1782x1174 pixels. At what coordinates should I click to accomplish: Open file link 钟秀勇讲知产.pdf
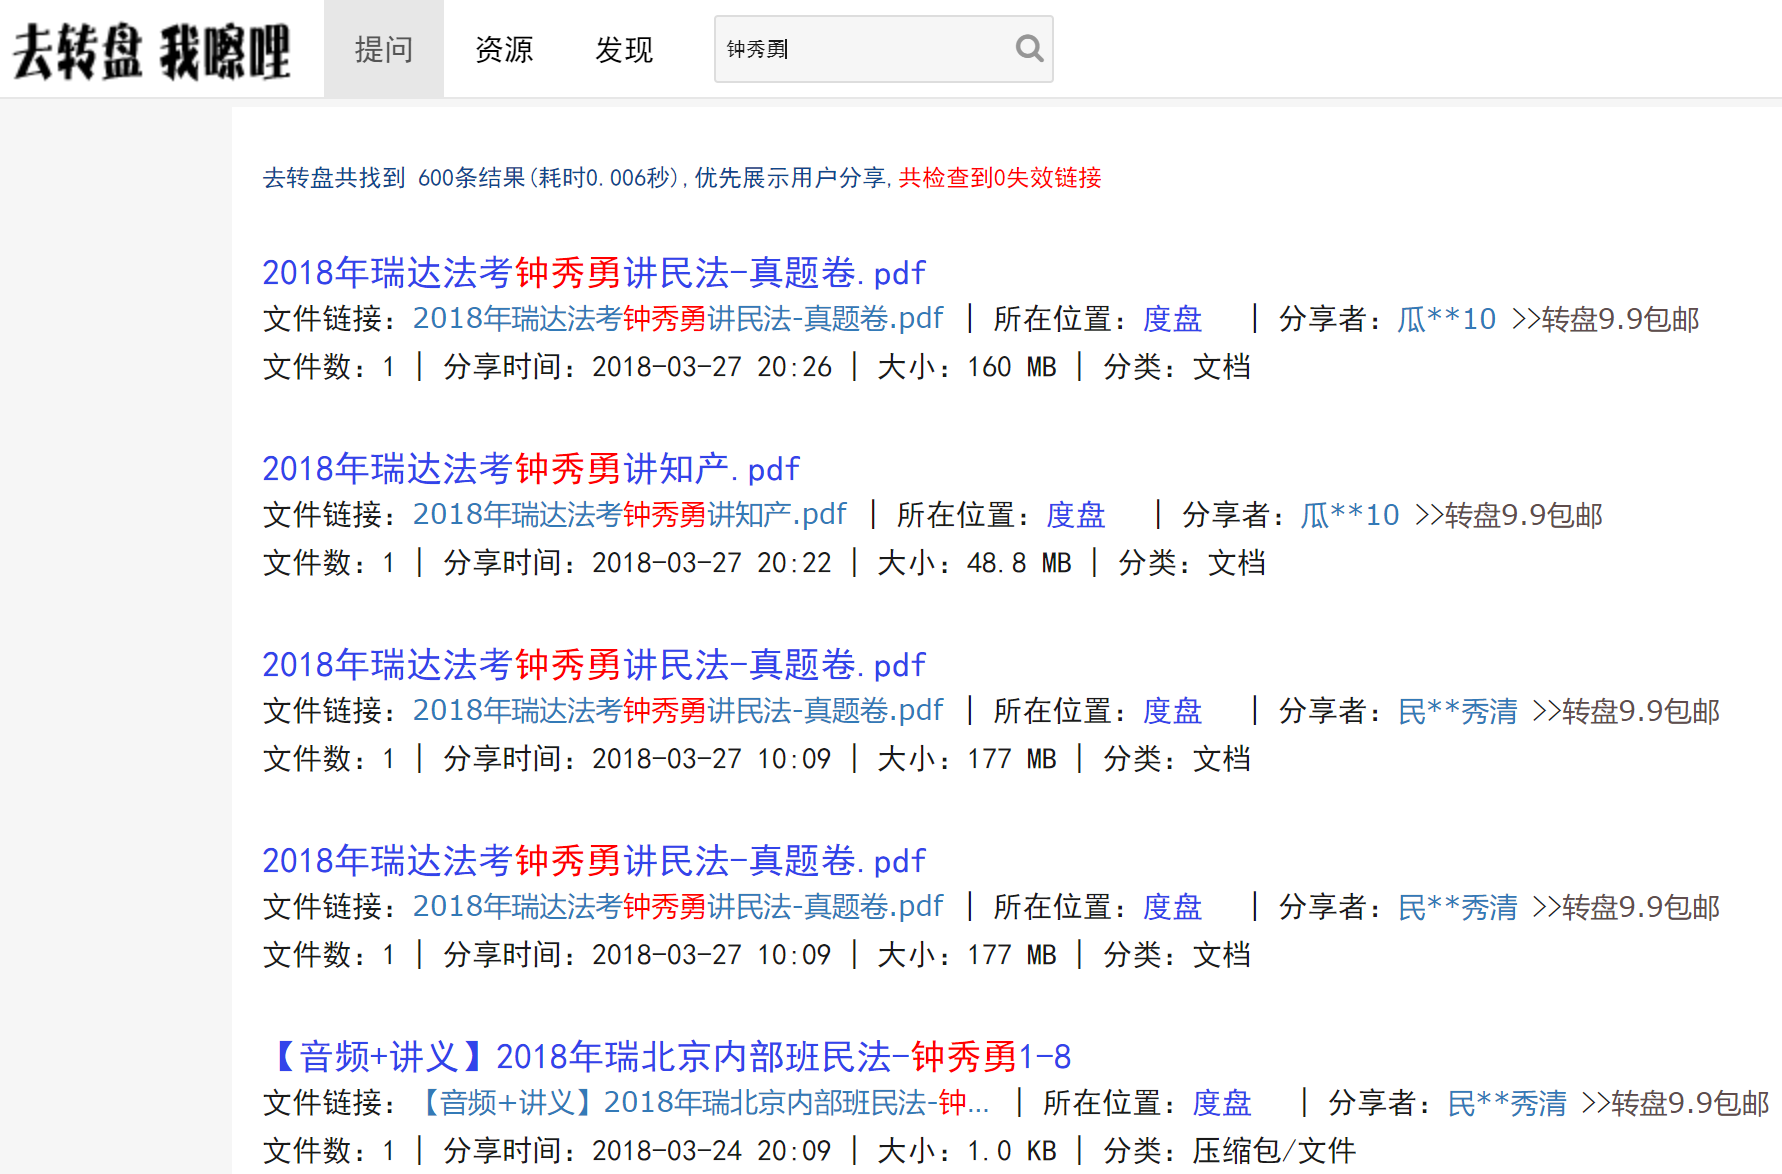pos(630,514)
